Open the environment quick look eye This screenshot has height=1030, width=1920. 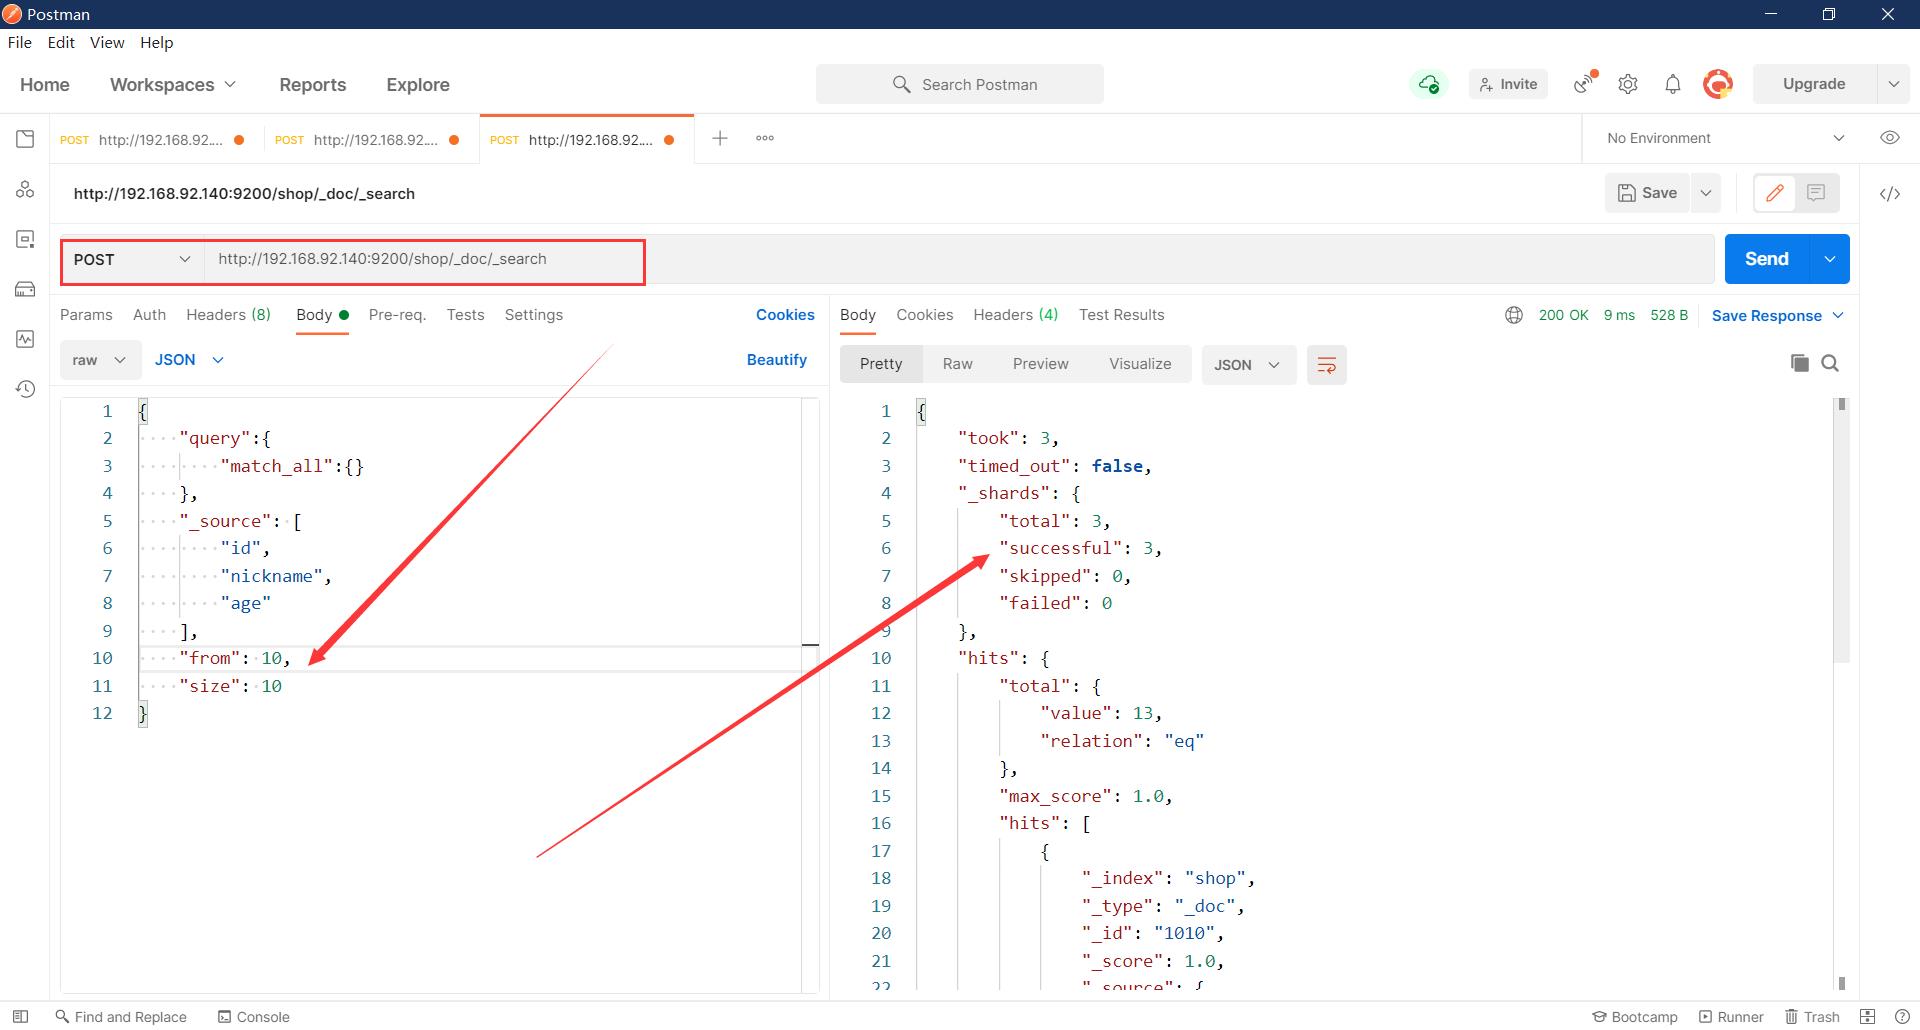(1890, 138)
